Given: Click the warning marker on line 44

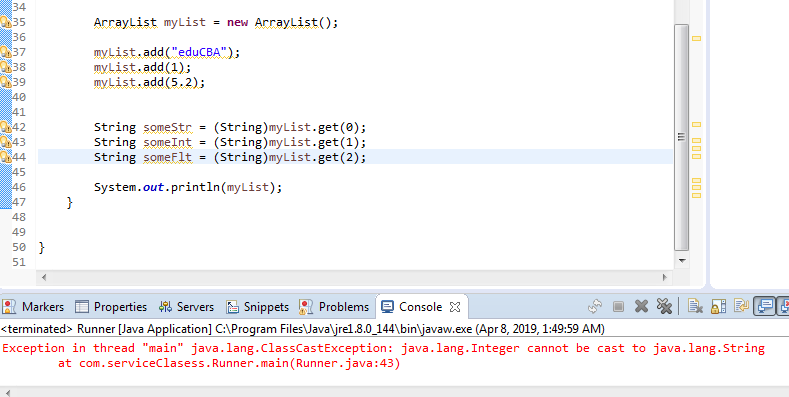Looking at the screenshot, I should [x=6, y=157].
